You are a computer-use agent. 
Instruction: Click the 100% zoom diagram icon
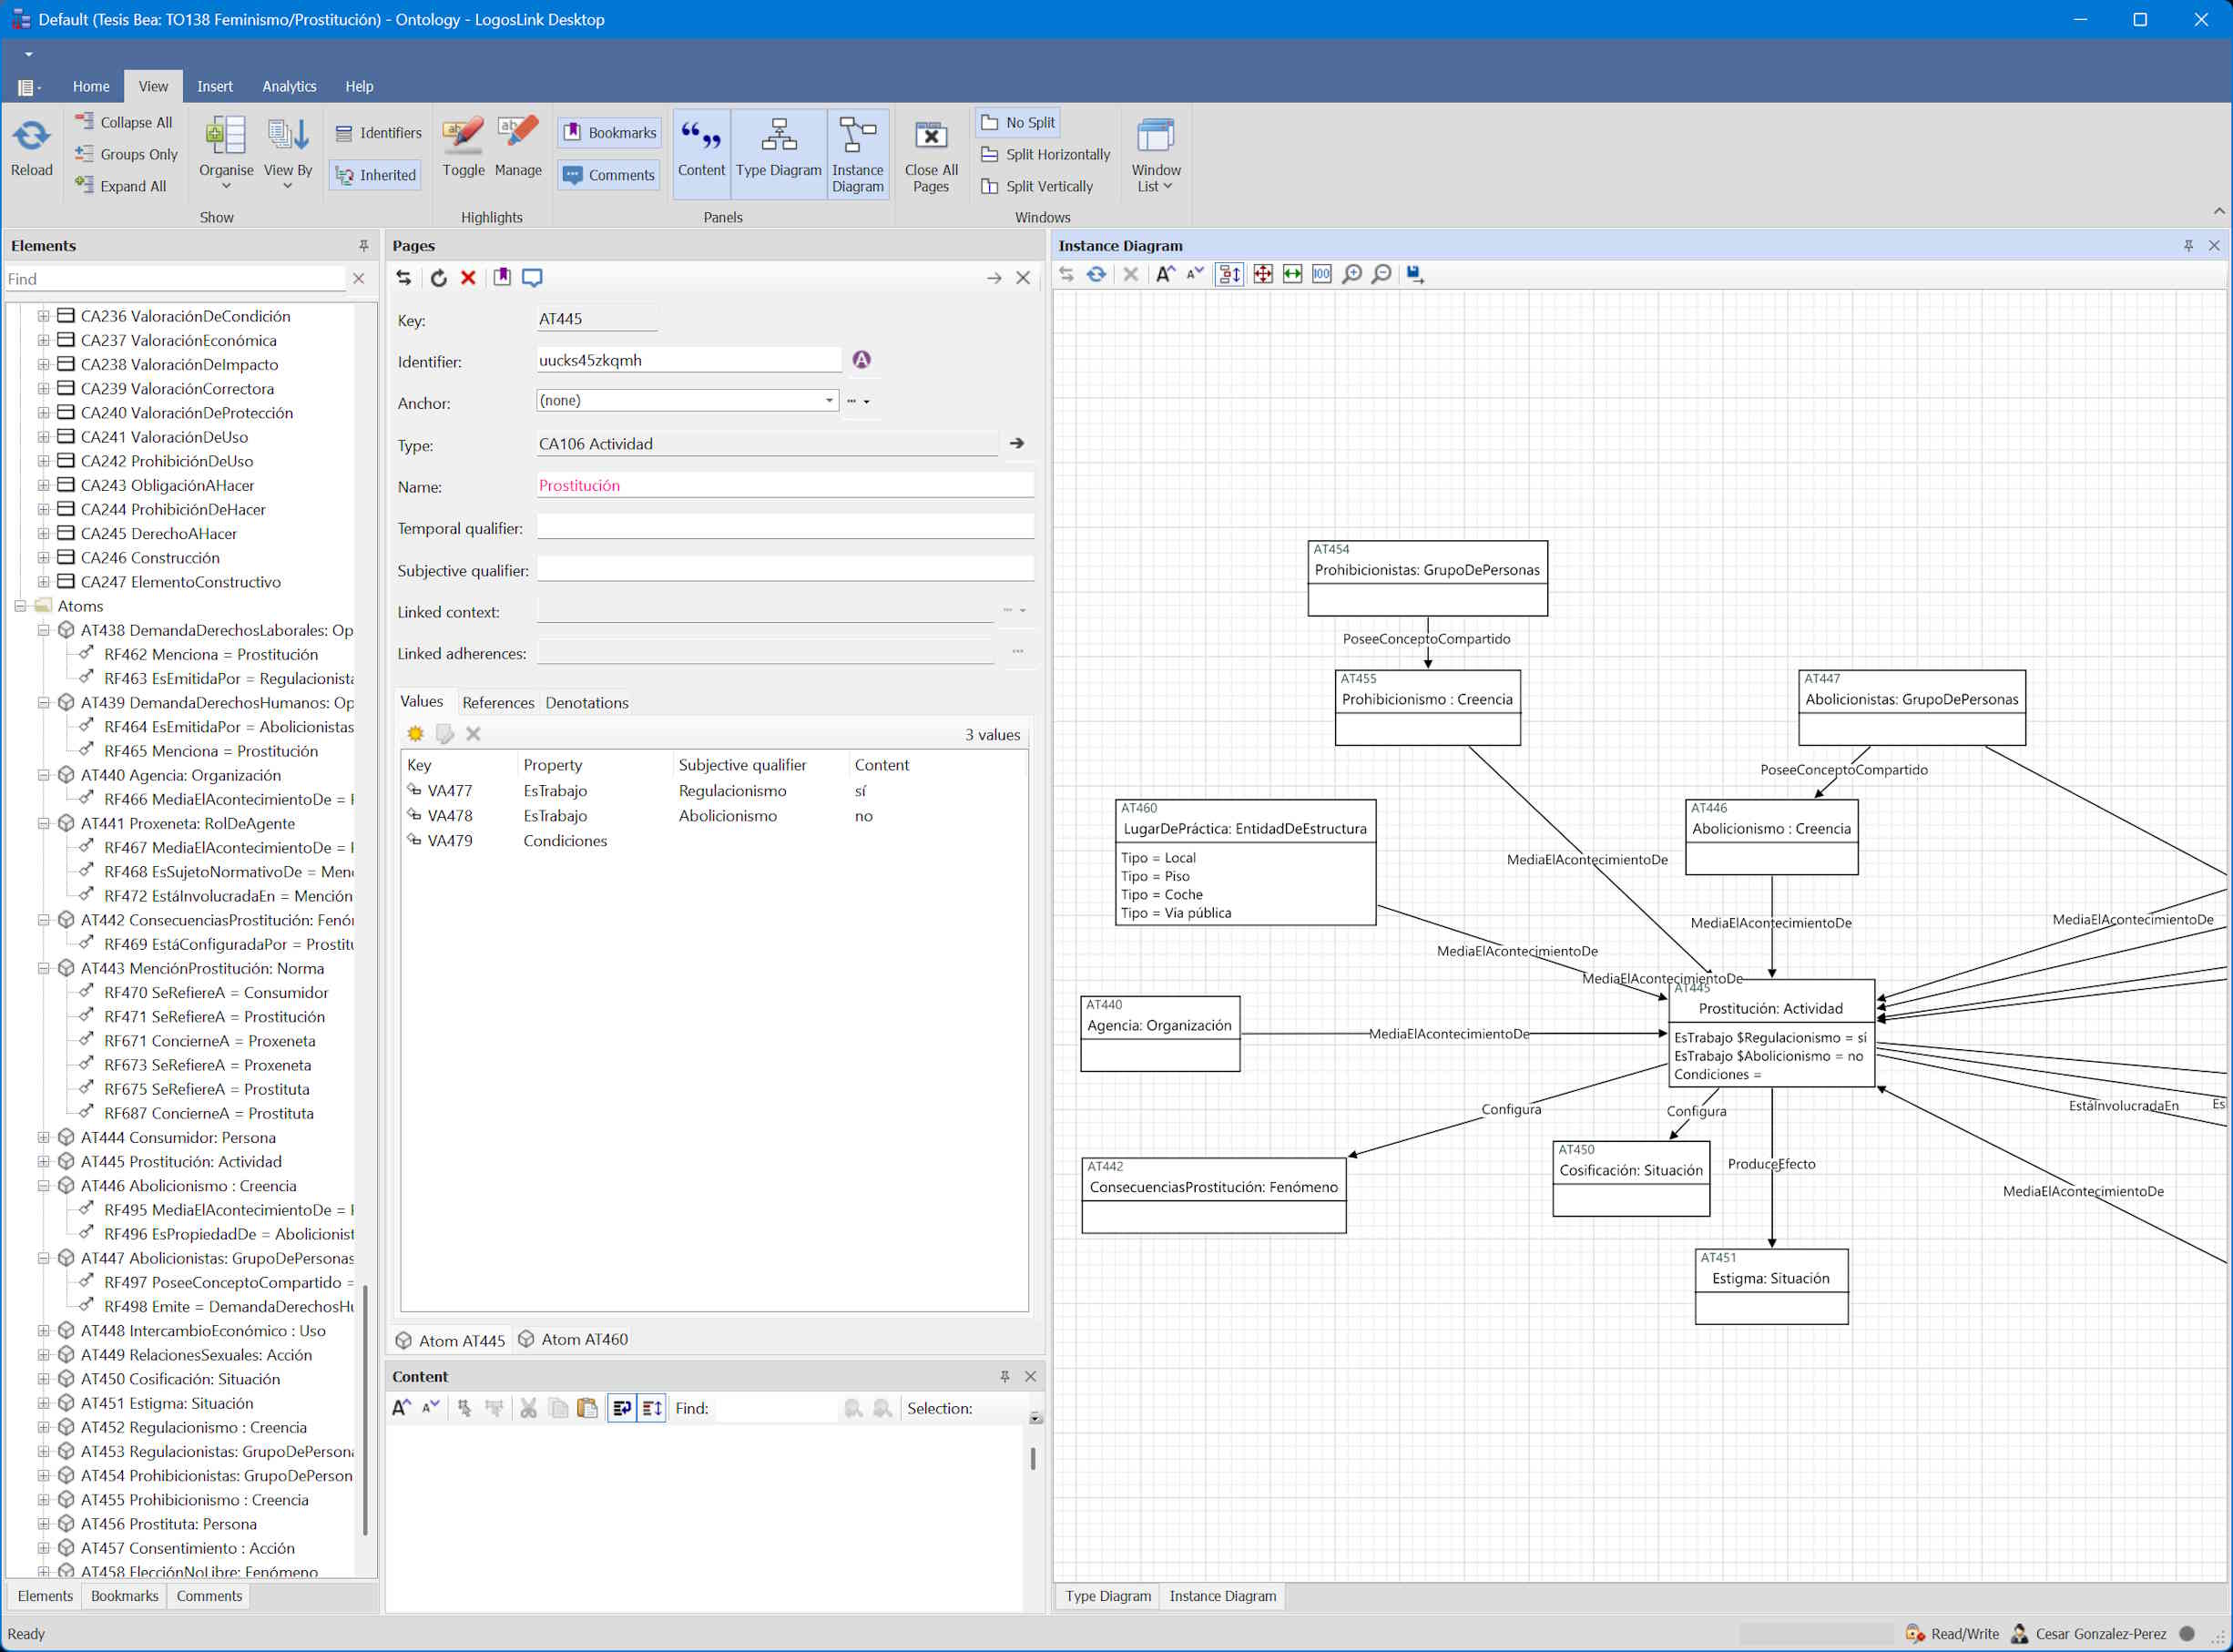point(1322,274)
